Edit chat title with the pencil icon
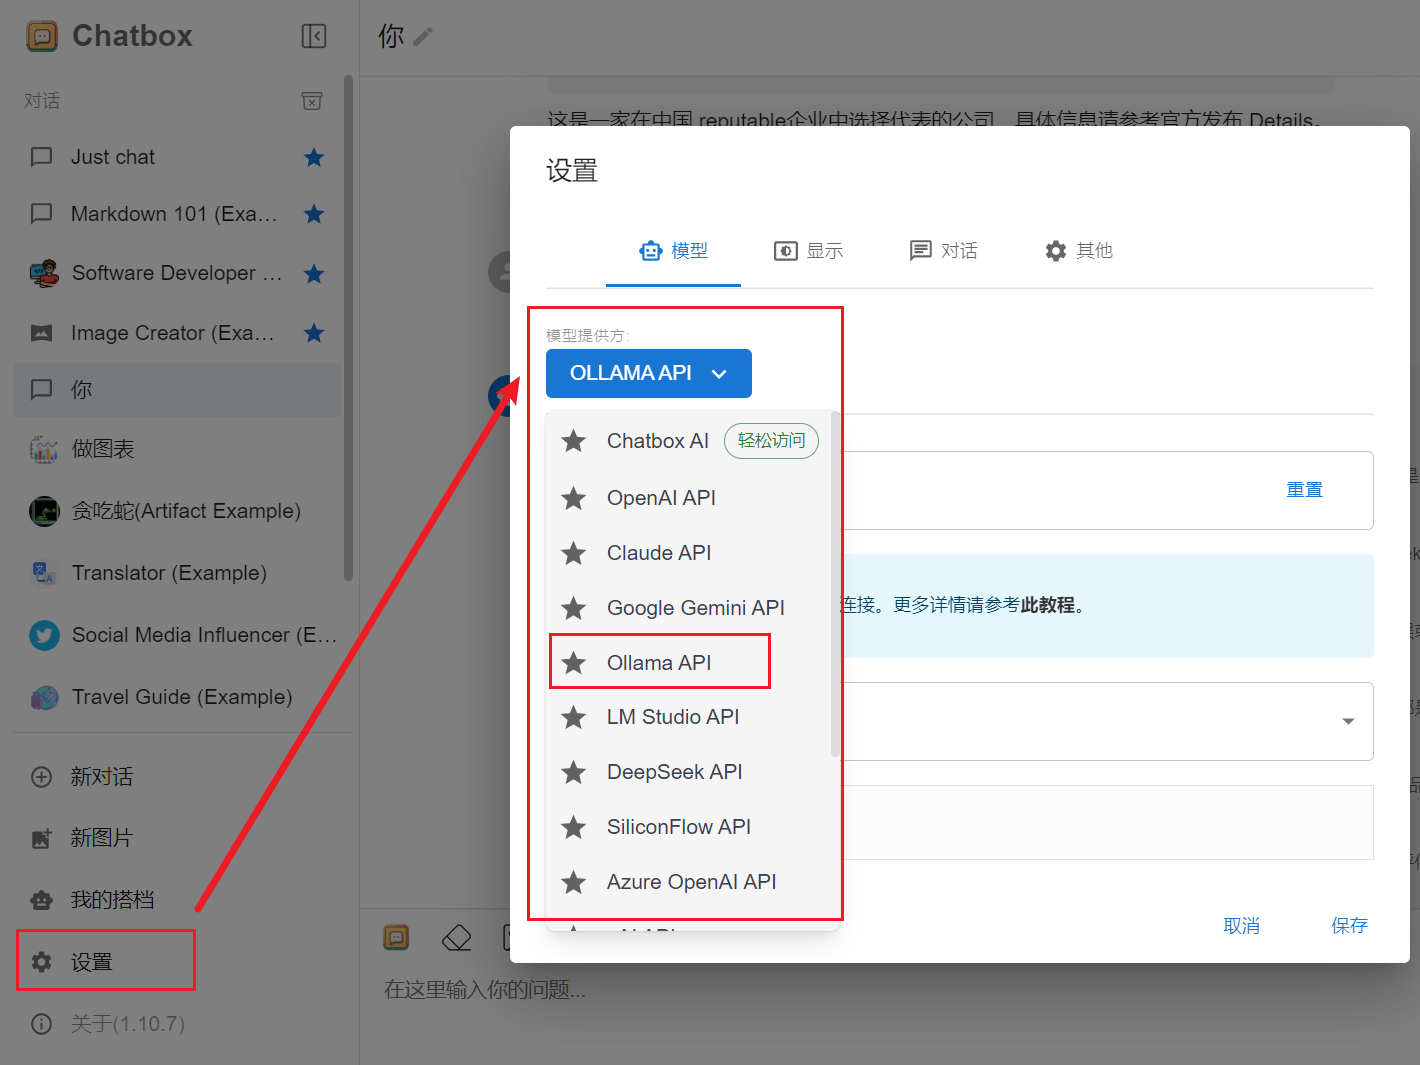1420x1065 pixels. coord(423,37)
